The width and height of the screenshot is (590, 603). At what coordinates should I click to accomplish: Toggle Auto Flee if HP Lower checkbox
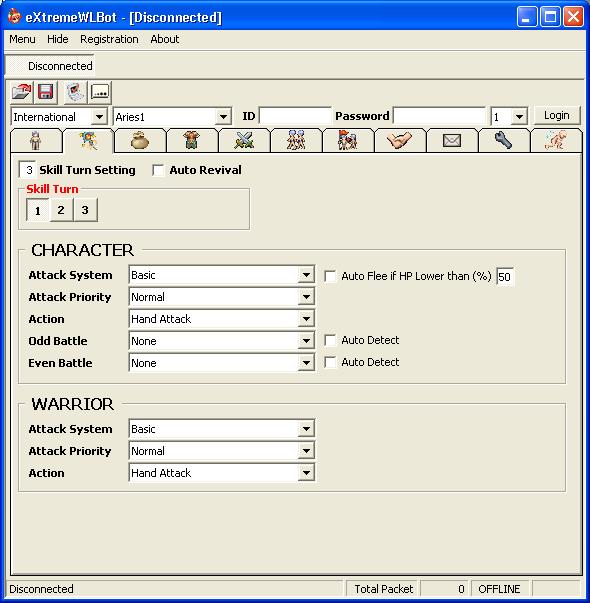[330, 276]
